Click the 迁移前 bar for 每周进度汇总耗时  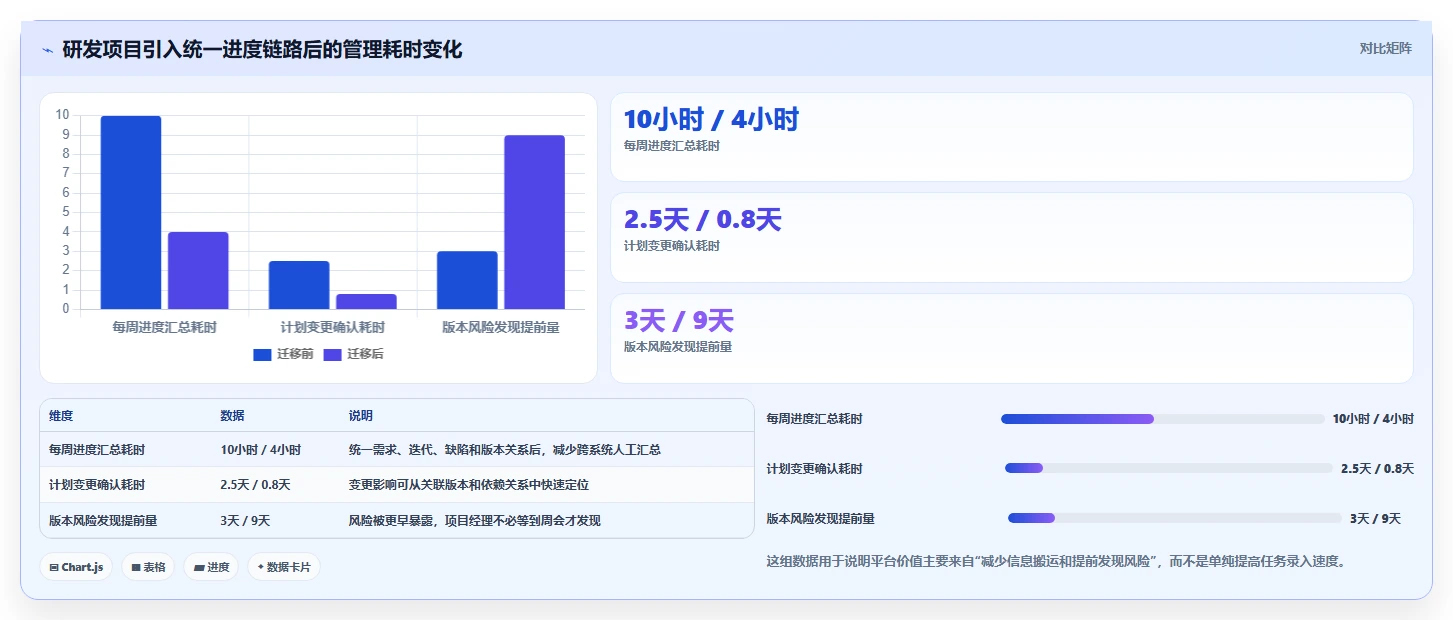[x=131, y=212]
